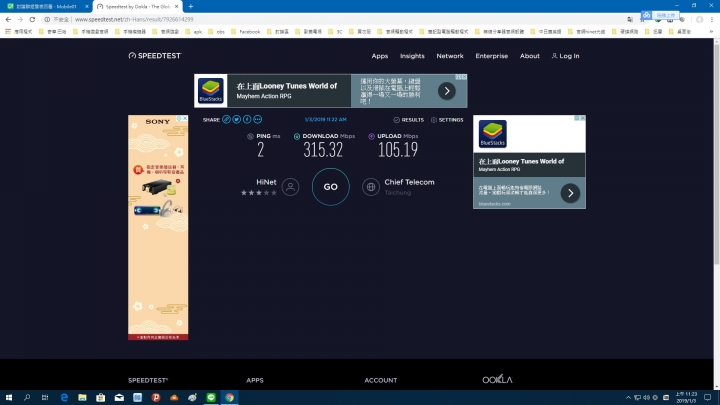
Task: Click the Sony advertisement banner
Action: pyautogui.click(x=158, y=227)
